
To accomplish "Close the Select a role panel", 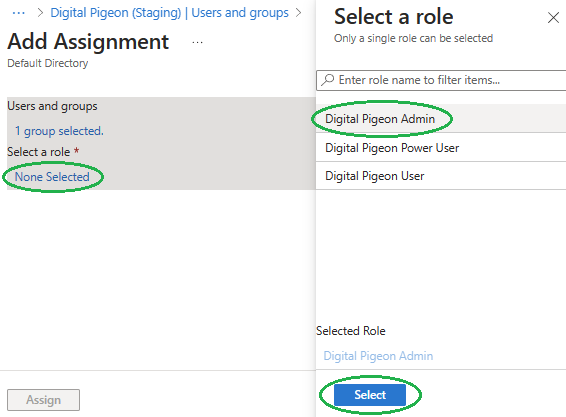I will click(553, 17).
